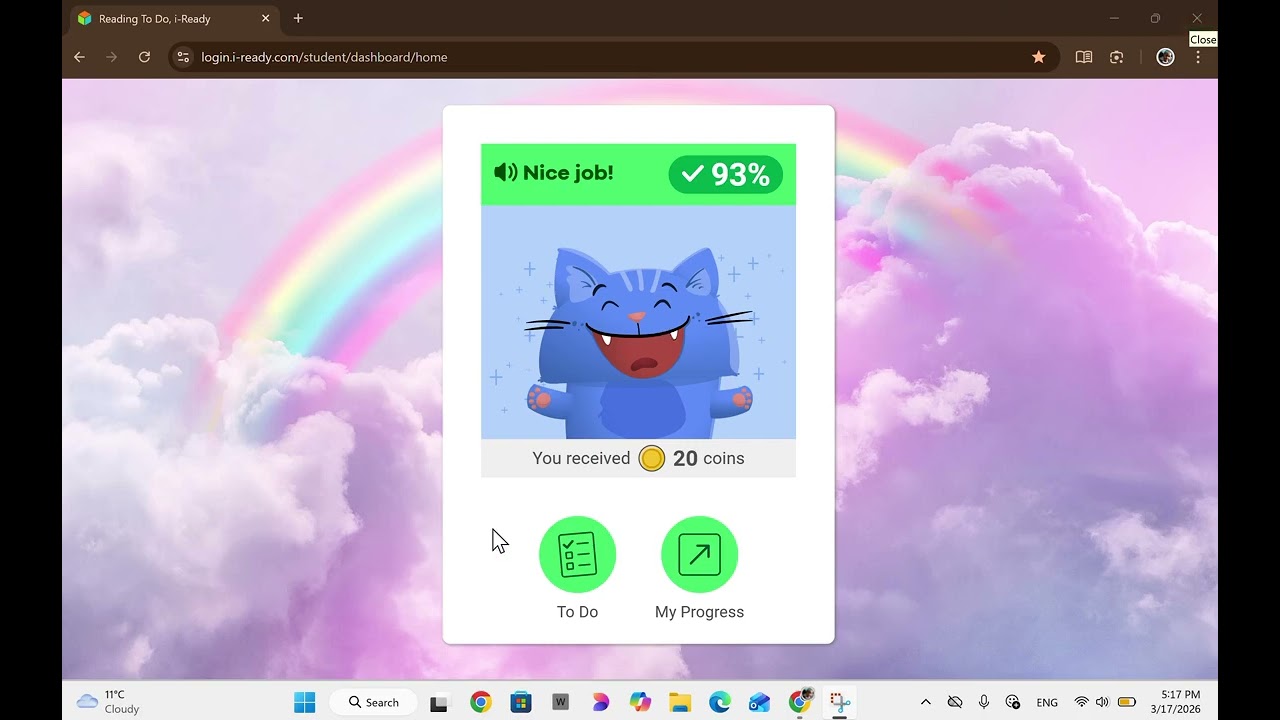Open the Wi-Fi network settings
Viewport: 1280px width, 720px height.
1081,702
